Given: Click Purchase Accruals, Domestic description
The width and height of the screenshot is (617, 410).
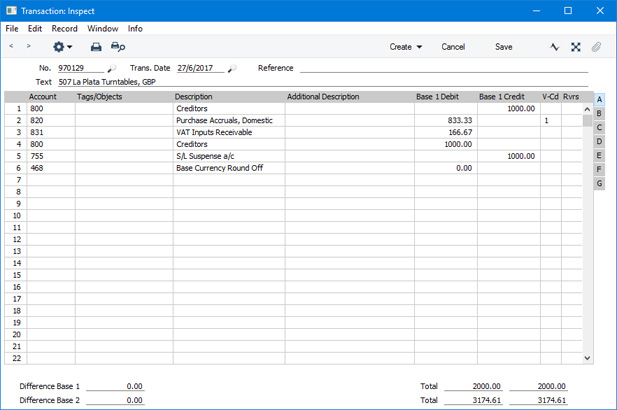Looking at the screenshot, I should pyautogui.click(x=224, y=120).
